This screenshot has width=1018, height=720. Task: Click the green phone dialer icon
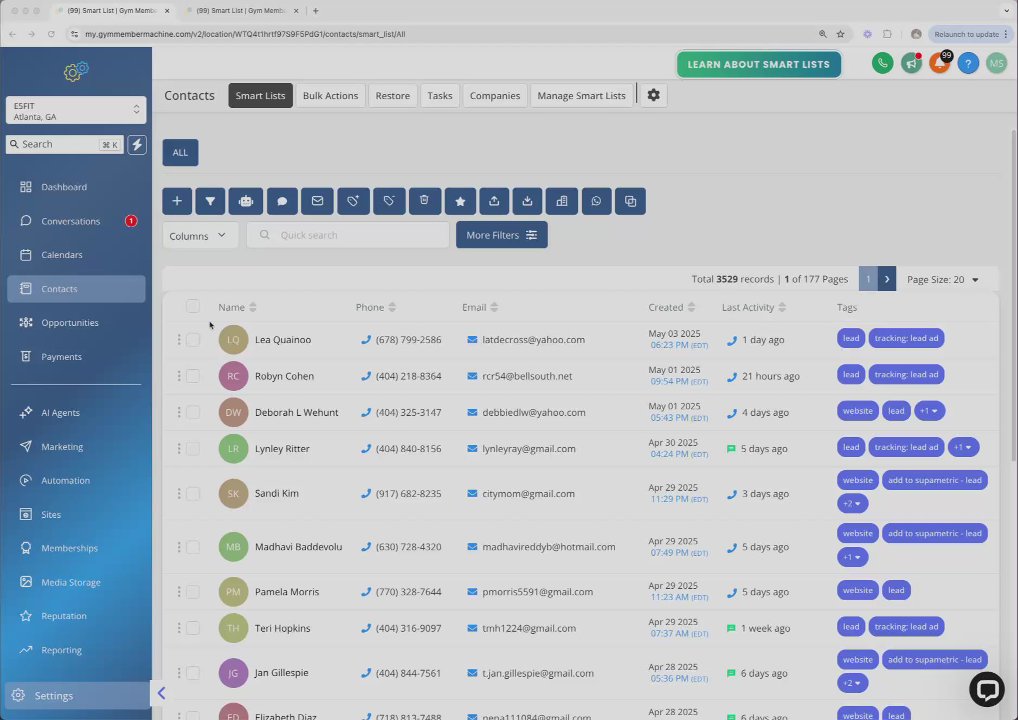[882, 63]
